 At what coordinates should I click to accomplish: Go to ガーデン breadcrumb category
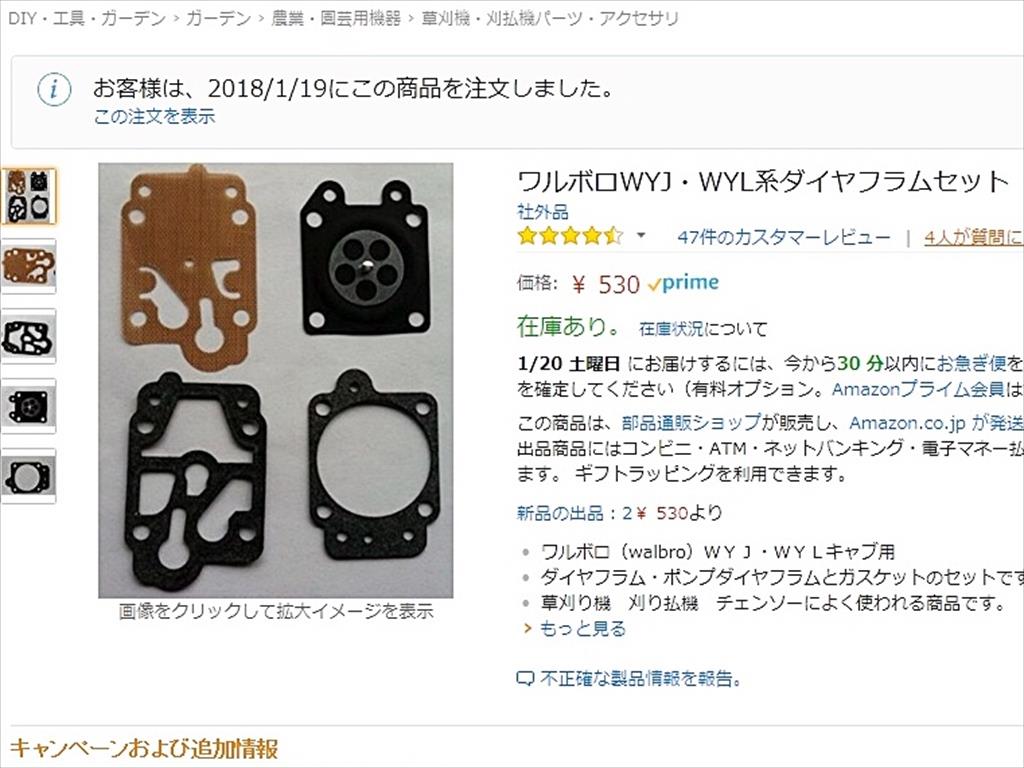[x=218, y=18]
